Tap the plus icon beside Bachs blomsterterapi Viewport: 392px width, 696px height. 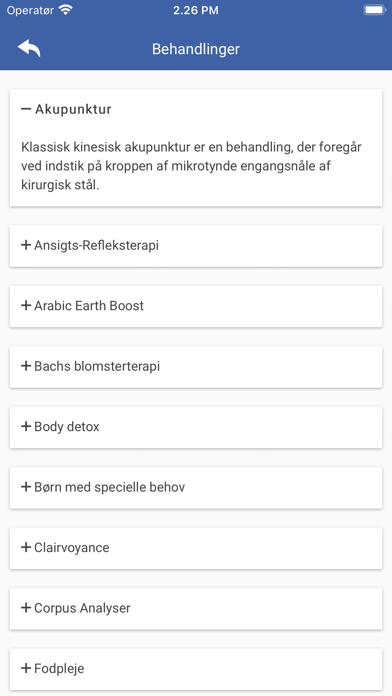(26, 366)
